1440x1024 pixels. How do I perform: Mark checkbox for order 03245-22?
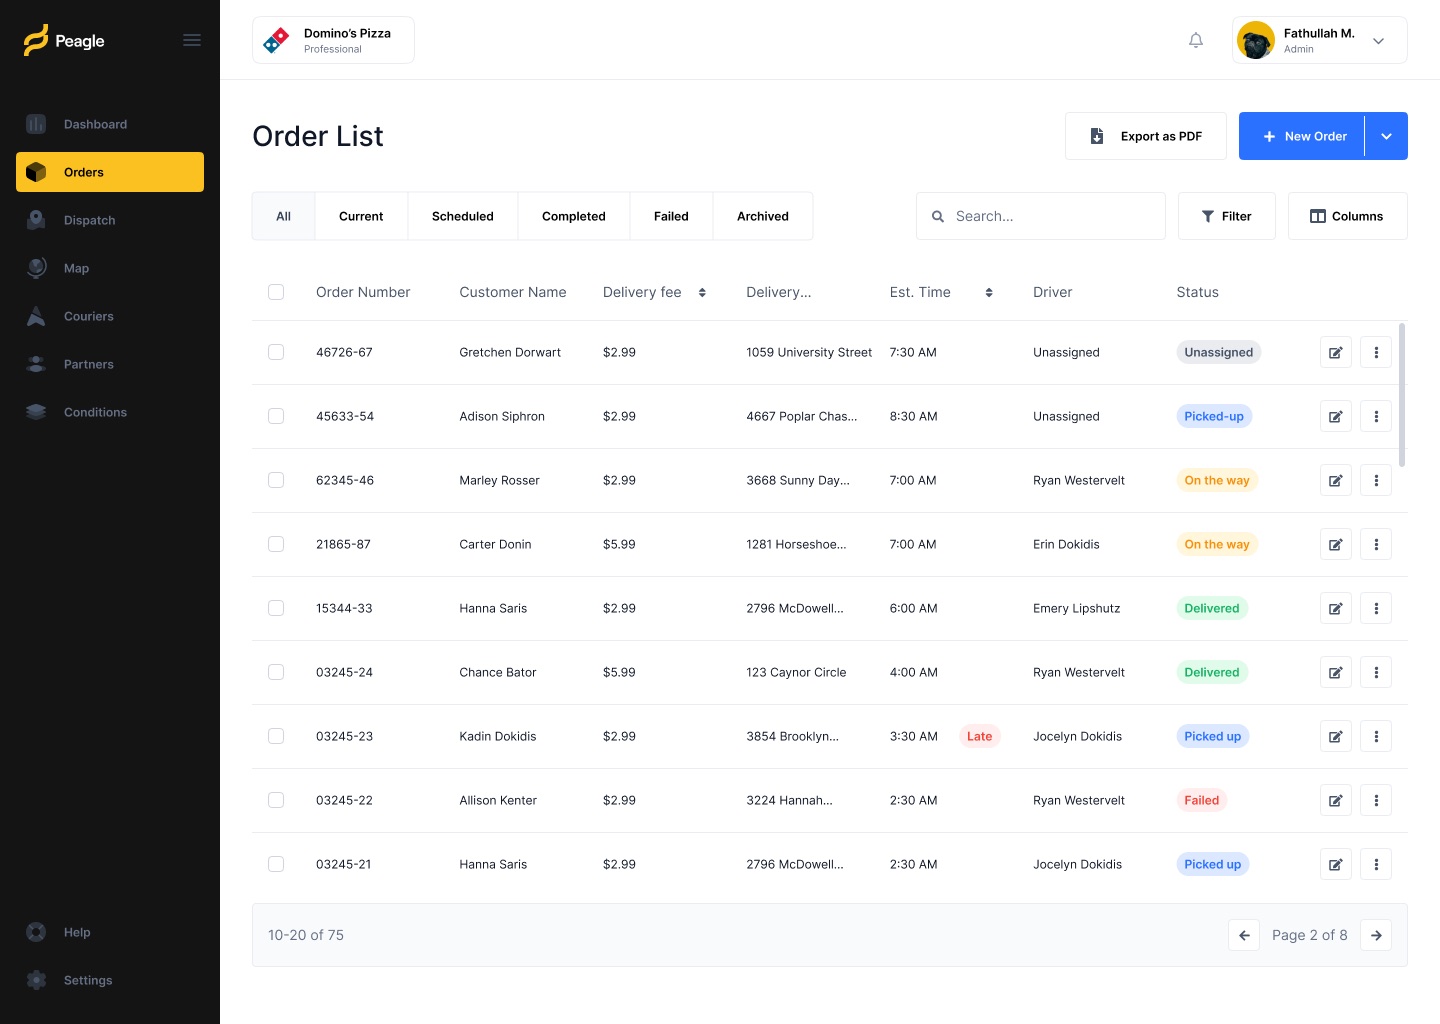coord(276,800)
